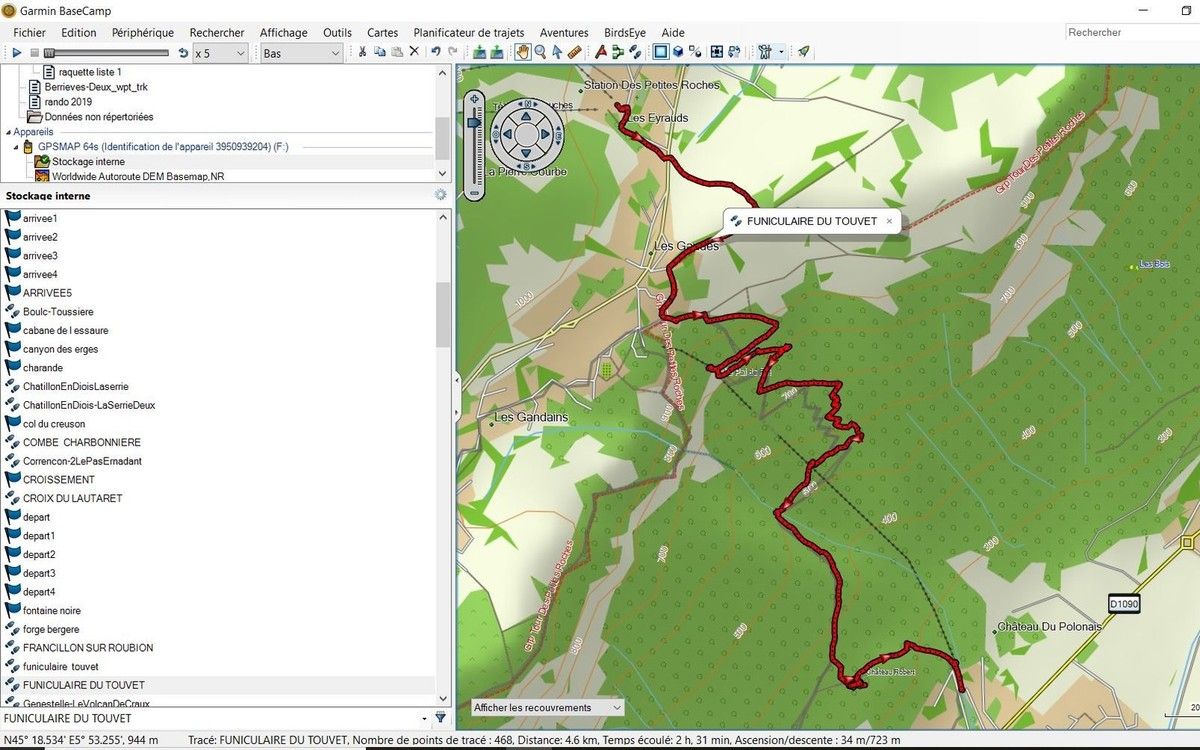Close the FUNICULAIRE DU TOUVET map tooltip

click(x=889, y=221)
